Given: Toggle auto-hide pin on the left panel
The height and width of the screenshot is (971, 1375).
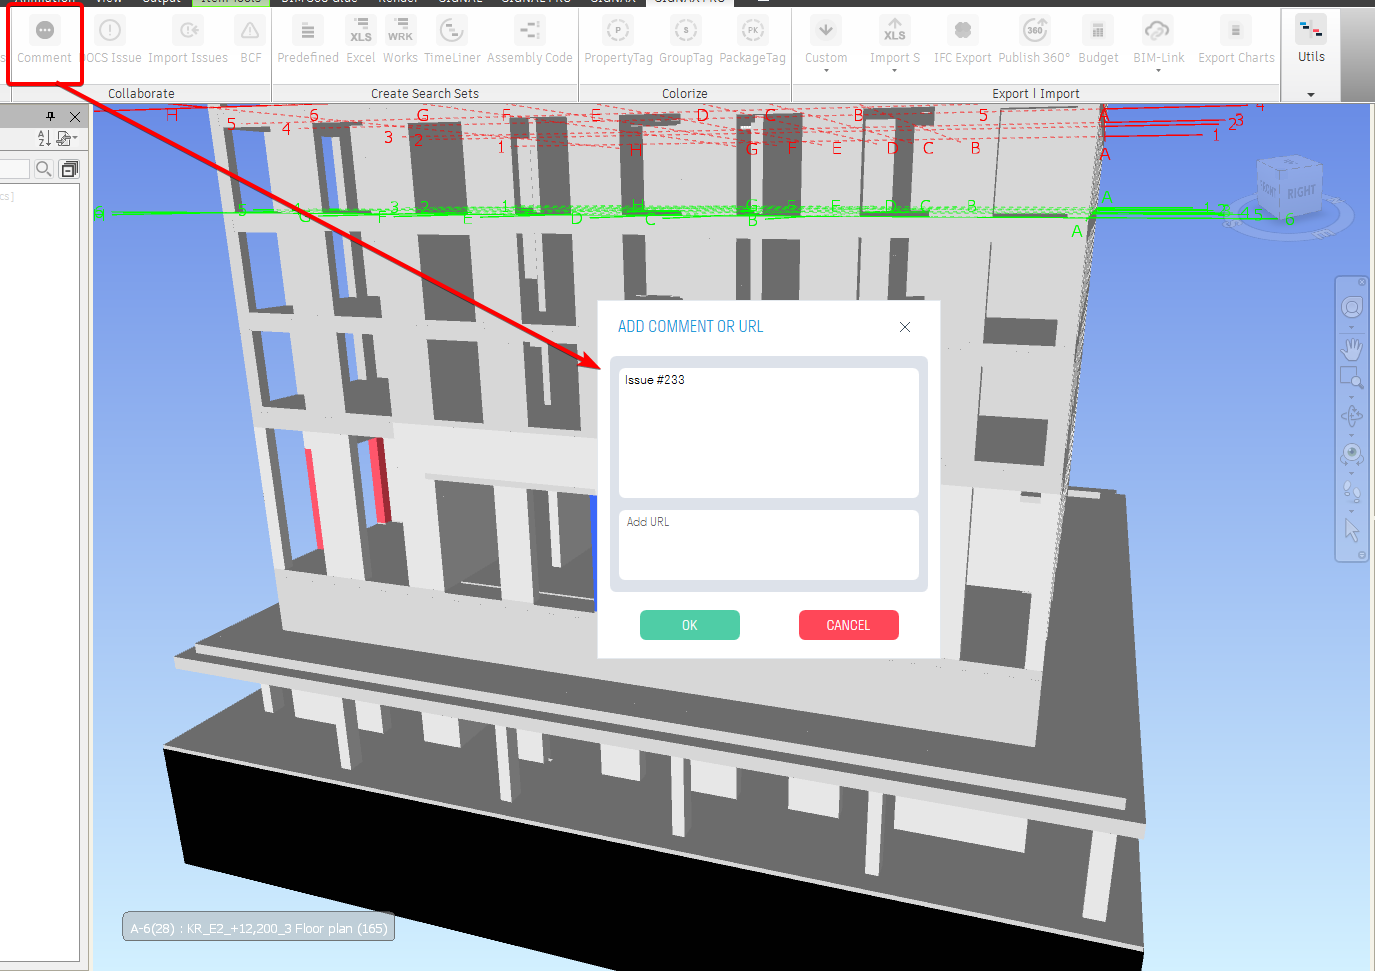Looking at the screenshot, I should pyautogui.click(x=51, y=116).
